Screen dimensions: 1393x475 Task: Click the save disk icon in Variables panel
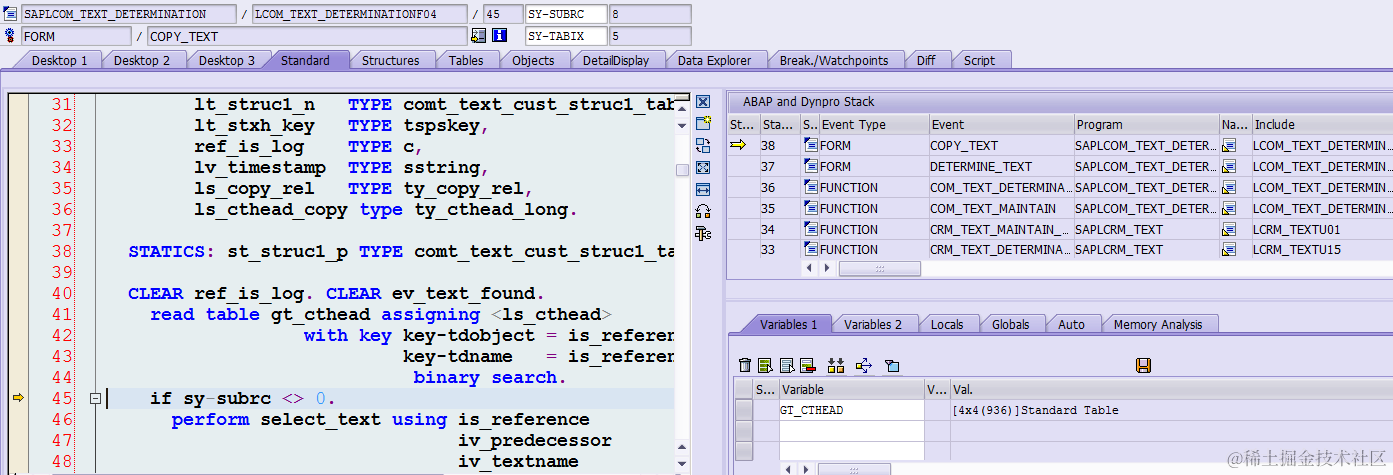click(x=1144, y=365)
